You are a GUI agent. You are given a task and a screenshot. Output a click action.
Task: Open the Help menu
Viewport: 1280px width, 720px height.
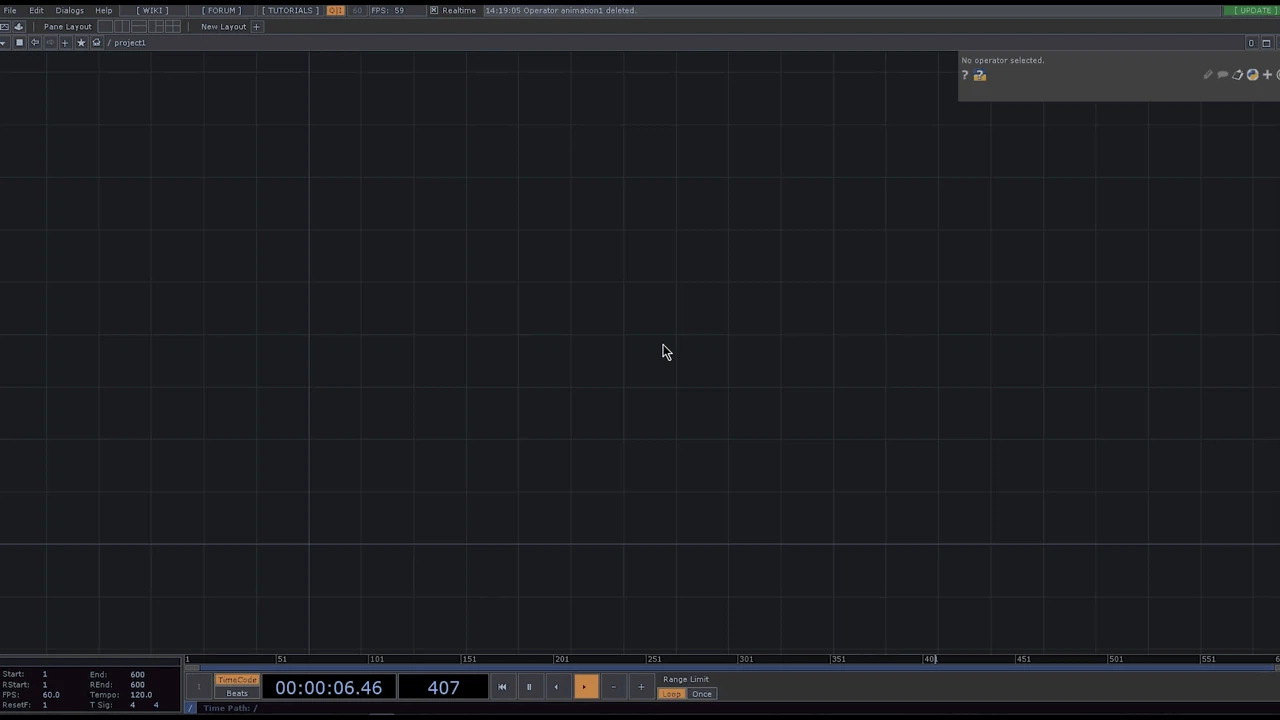tap(104, 11)
